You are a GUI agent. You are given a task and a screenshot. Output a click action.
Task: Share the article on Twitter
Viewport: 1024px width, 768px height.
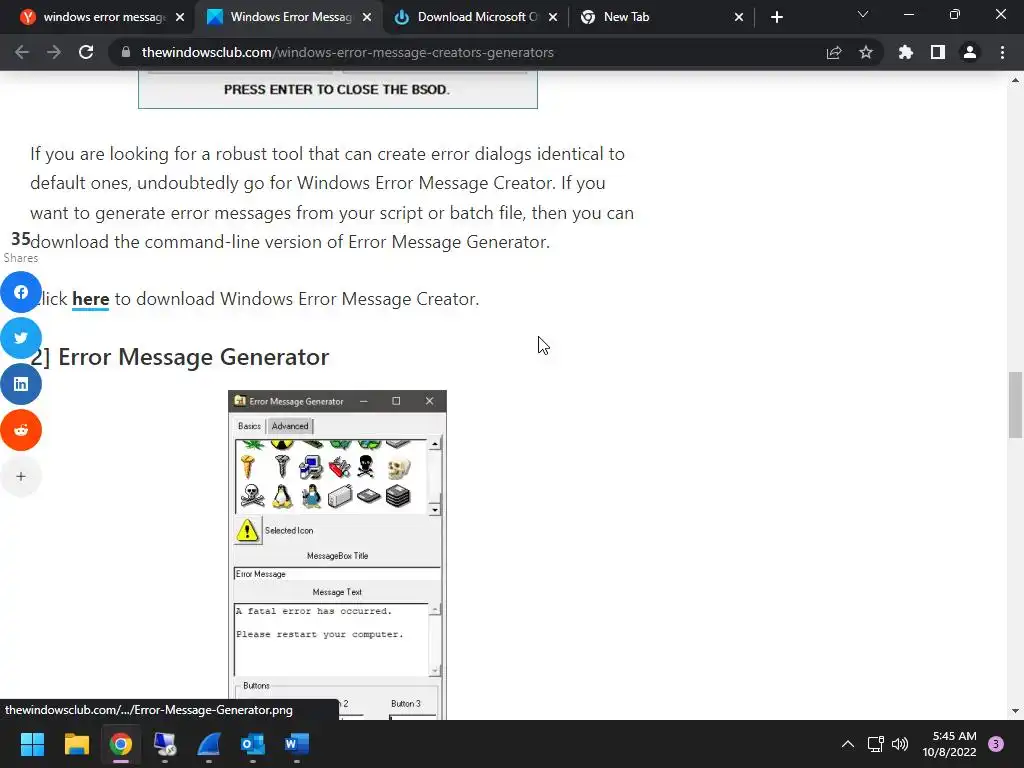(x=21, y=338)
